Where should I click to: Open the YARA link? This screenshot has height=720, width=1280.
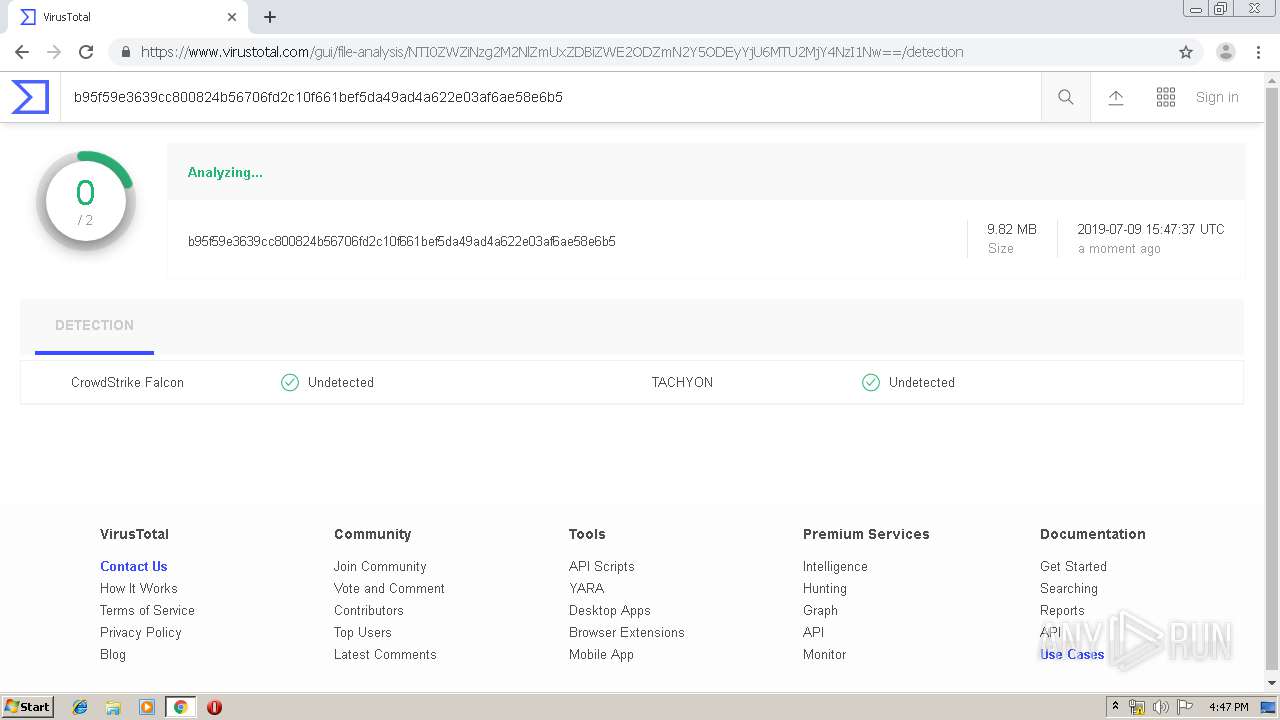(587, 588)
